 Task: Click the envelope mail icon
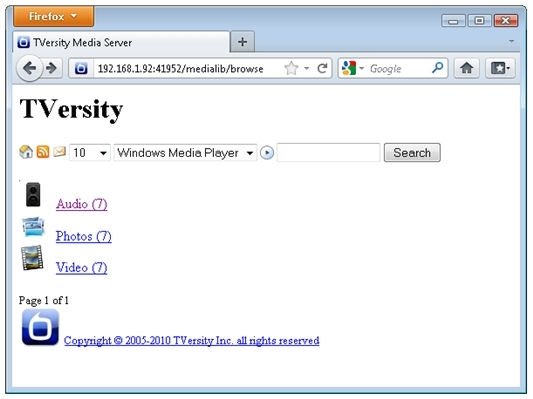[59, 151]
